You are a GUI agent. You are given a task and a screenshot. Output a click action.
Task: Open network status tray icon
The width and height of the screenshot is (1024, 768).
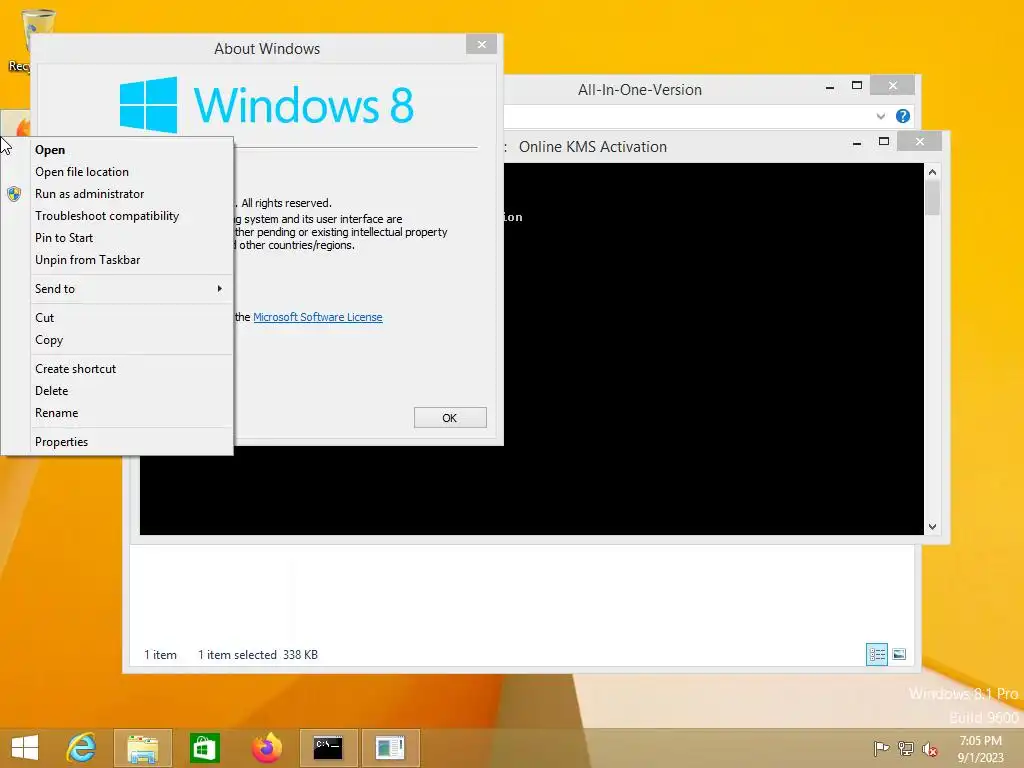905,748
